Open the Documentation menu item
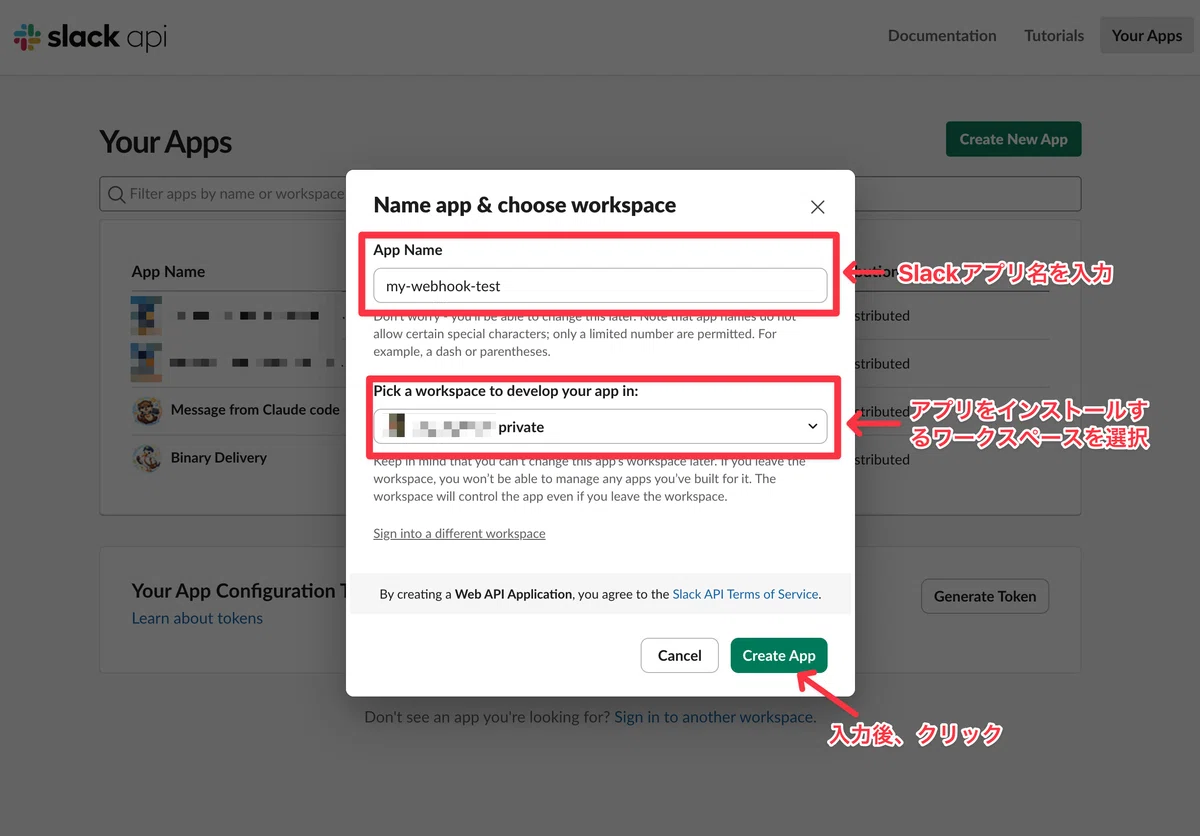 tap(942, 35)
